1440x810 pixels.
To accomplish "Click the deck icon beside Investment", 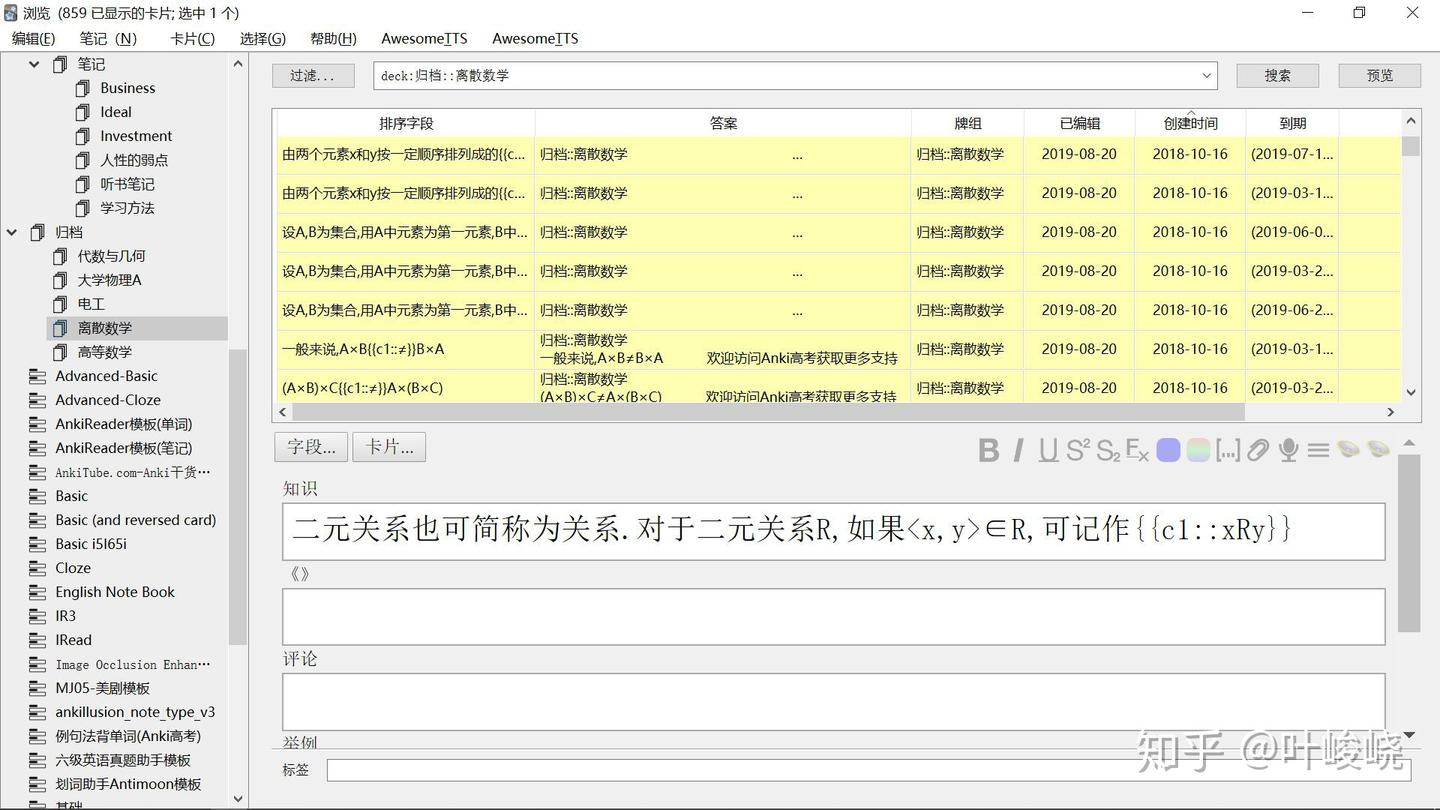I will (x=83, y=136).
